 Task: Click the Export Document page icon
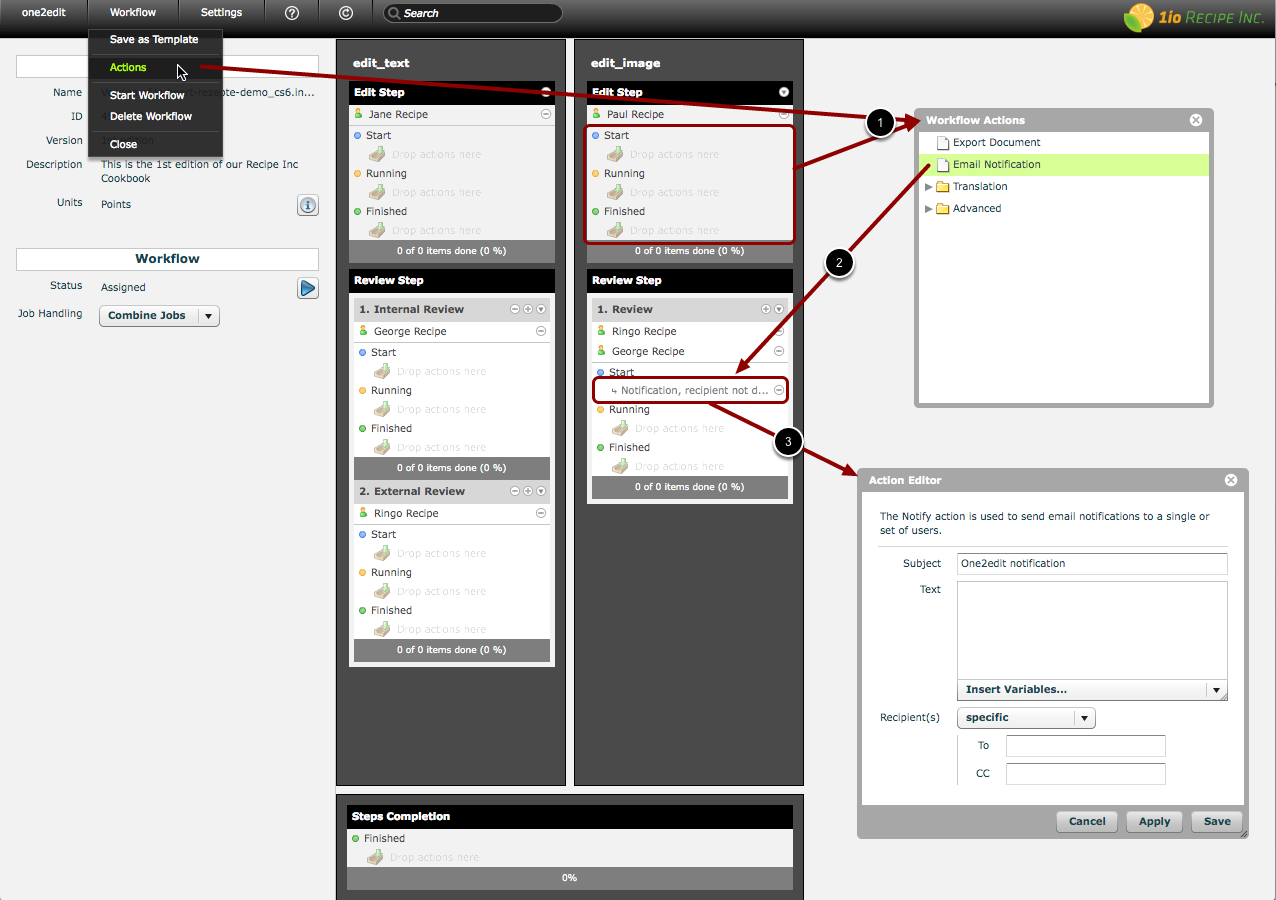941,142
